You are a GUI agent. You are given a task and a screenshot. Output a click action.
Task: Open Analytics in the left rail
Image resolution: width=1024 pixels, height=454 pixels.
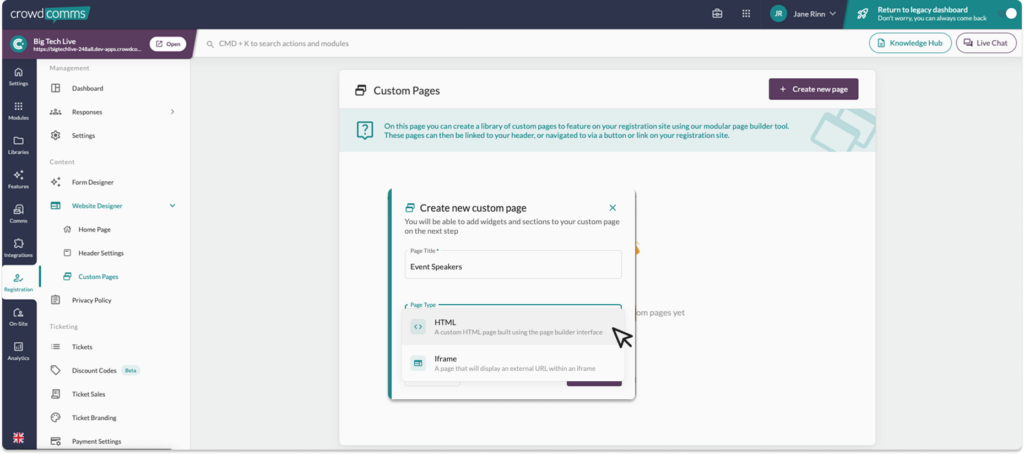pos(18,350)
